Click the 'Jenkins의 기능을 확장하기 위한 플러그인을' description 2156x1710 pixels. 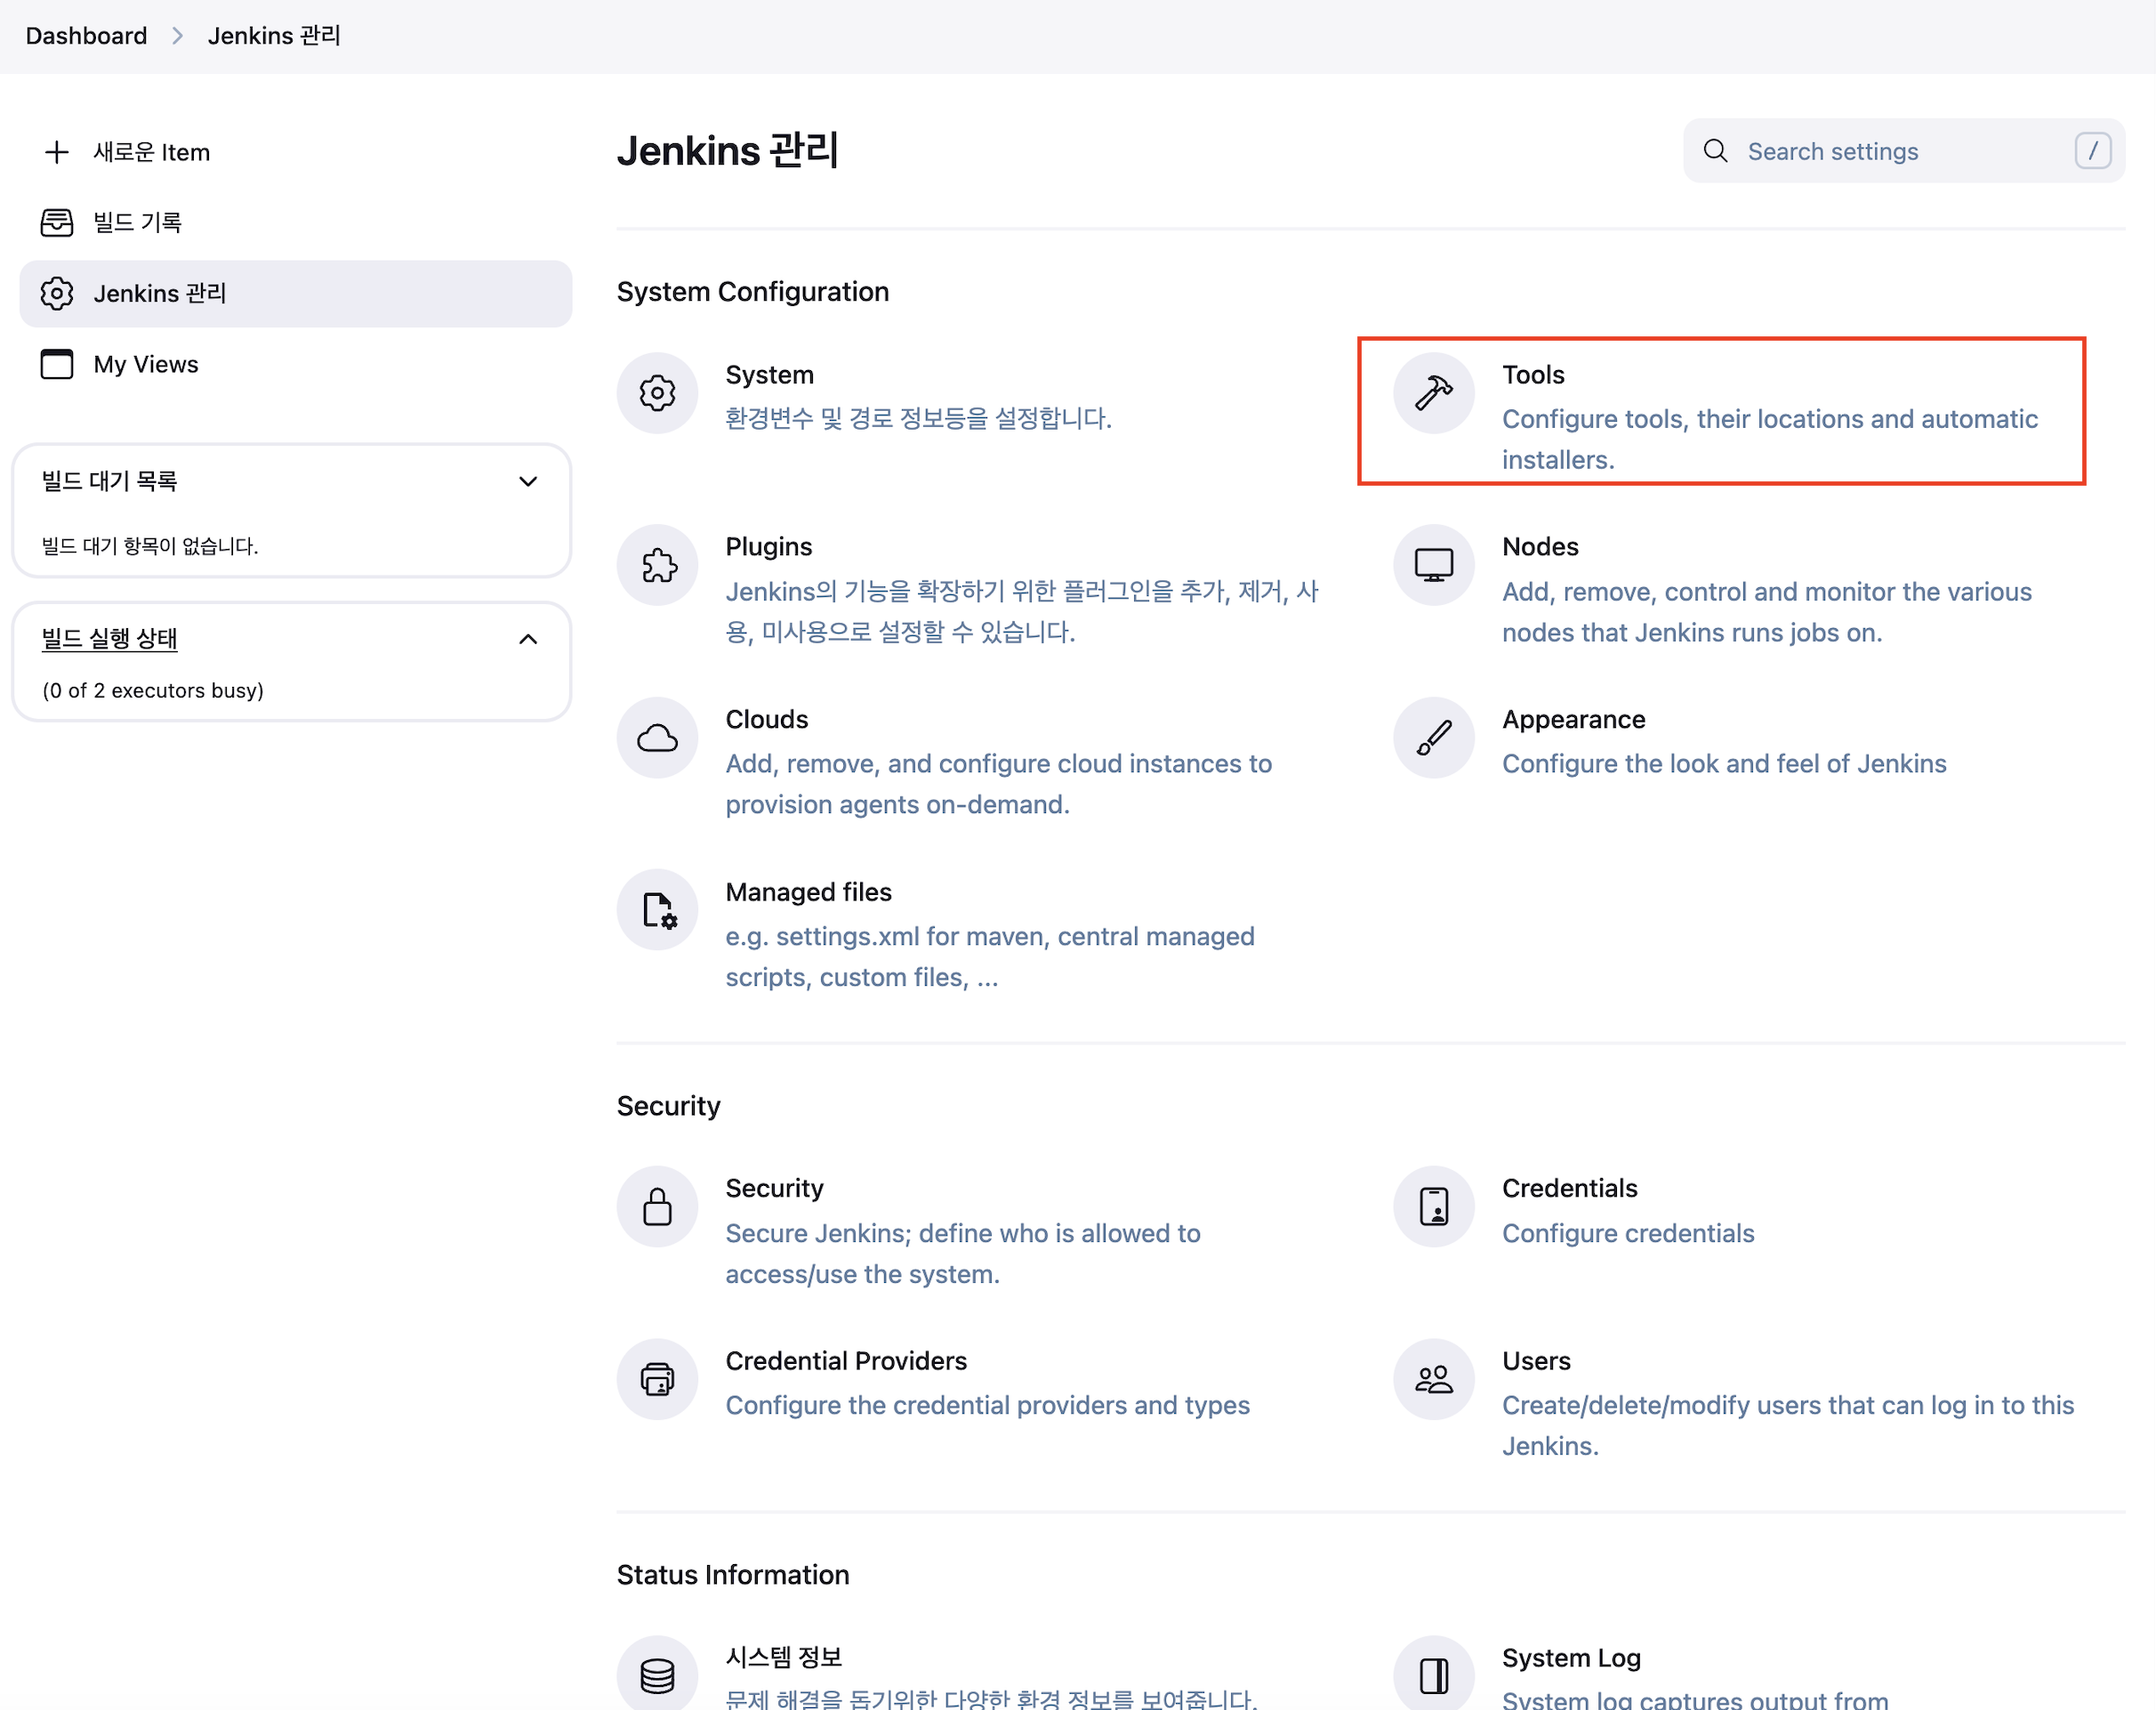click(1021, 611)
